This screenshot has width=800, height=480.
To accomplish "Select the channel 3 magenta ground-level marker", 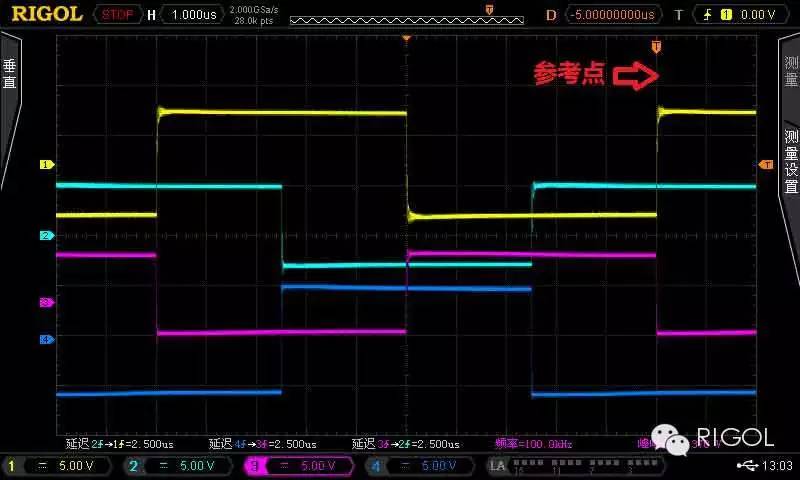I will pos(47,302).
